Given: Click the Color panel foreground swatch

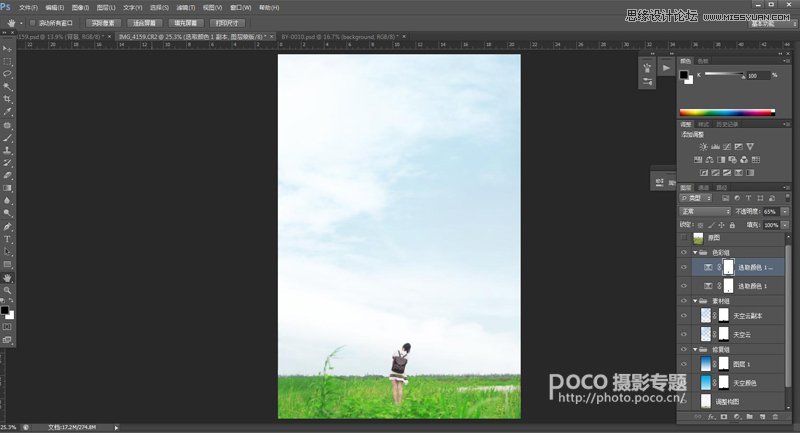Looking at the screenshot, I should pos(684,75).
